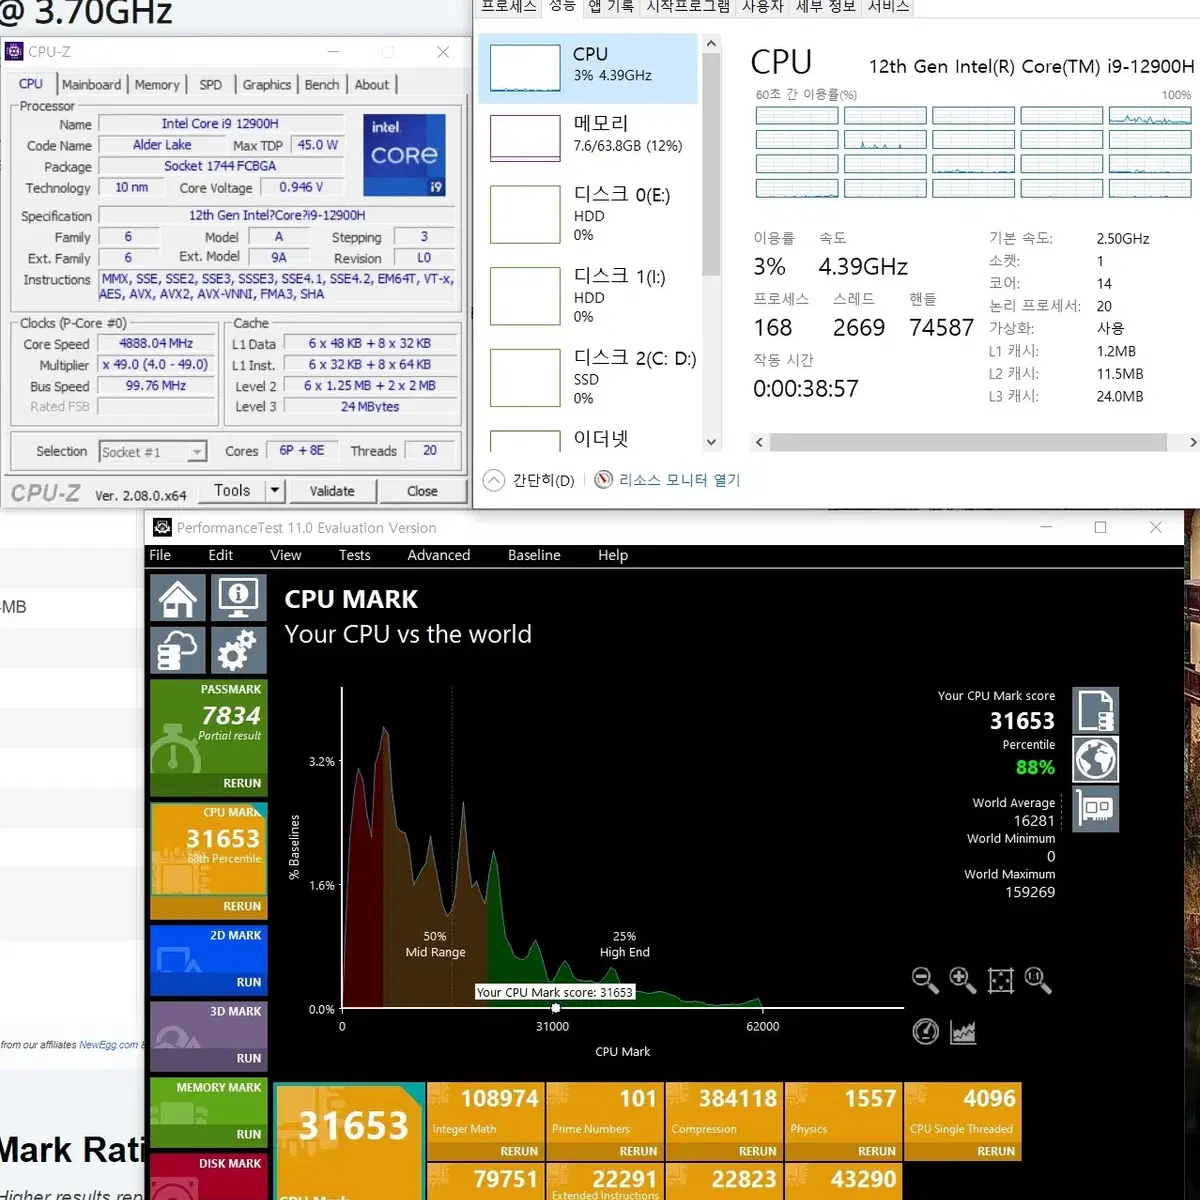Click the DISK MARK tile in PerformanceTest
Image resolution: width=1200 pixels, height=1200 pixels.
pyautogui.click(x=209, y=1176)
